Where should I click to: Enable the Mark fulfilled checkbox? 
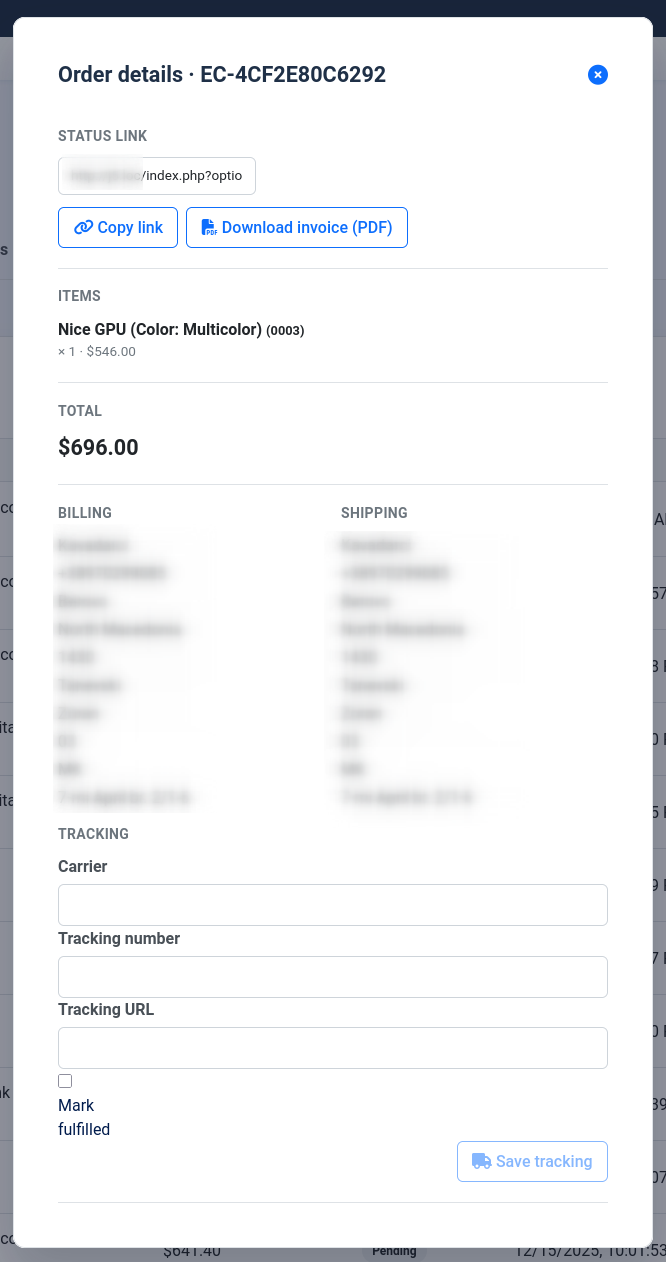tap(65, 1080)
